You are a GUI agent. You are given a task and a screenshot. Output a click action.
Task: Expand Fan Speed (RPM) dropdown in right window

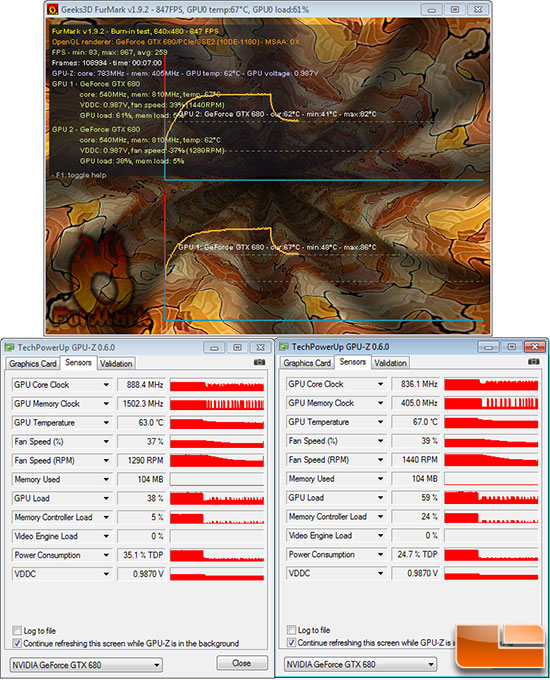(380, 460)
